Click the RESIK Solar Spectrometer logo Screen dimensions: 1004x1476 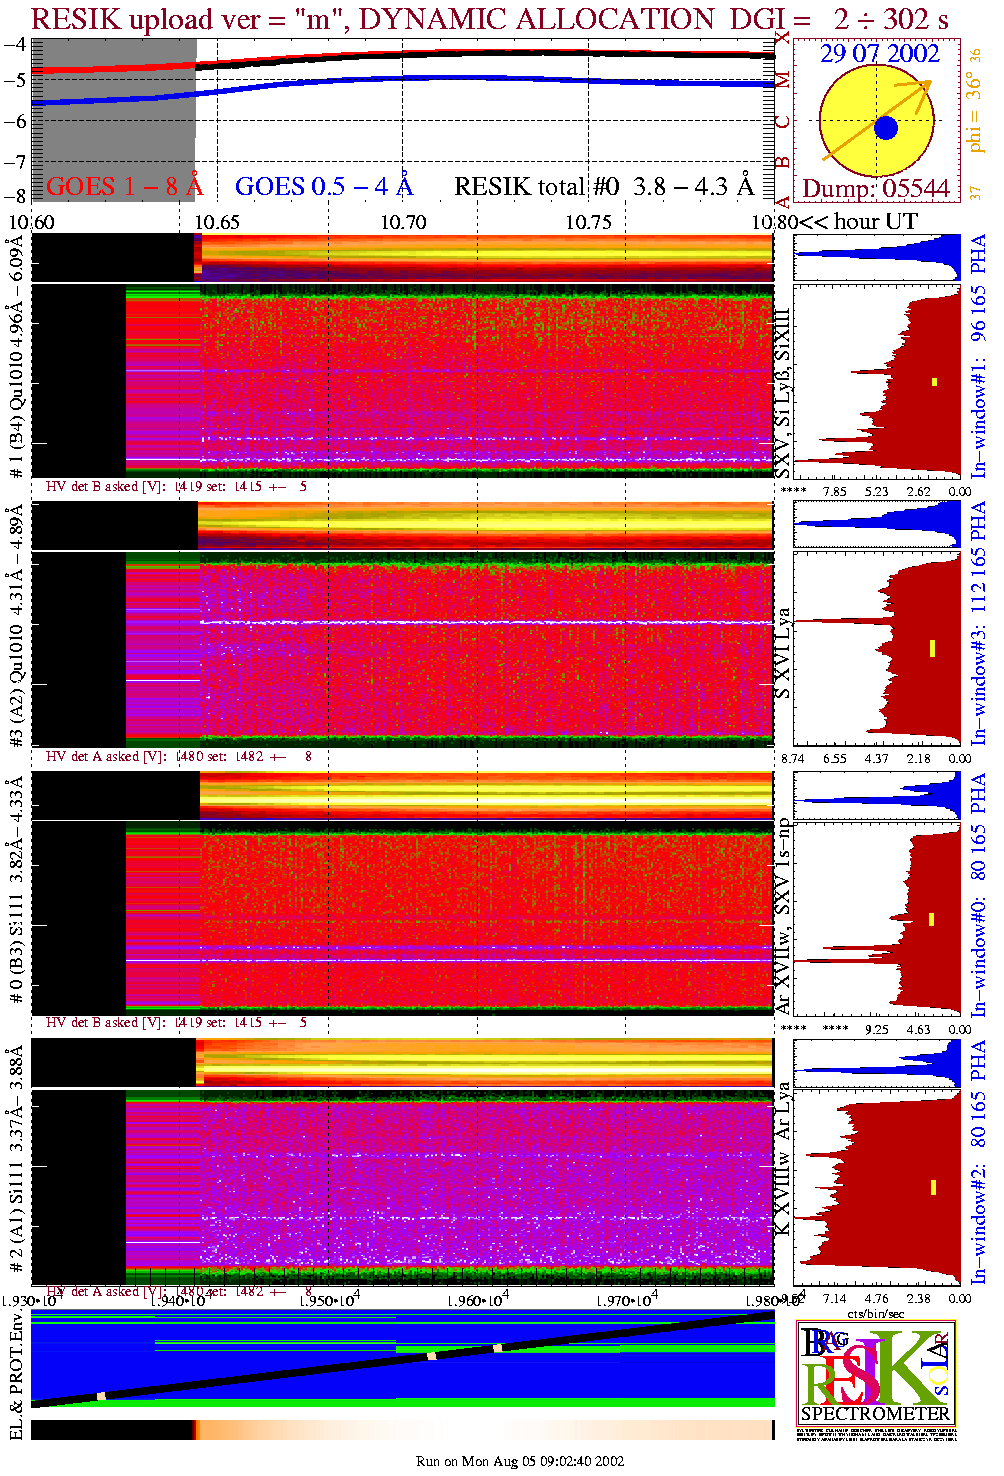tap(875, 1372)
